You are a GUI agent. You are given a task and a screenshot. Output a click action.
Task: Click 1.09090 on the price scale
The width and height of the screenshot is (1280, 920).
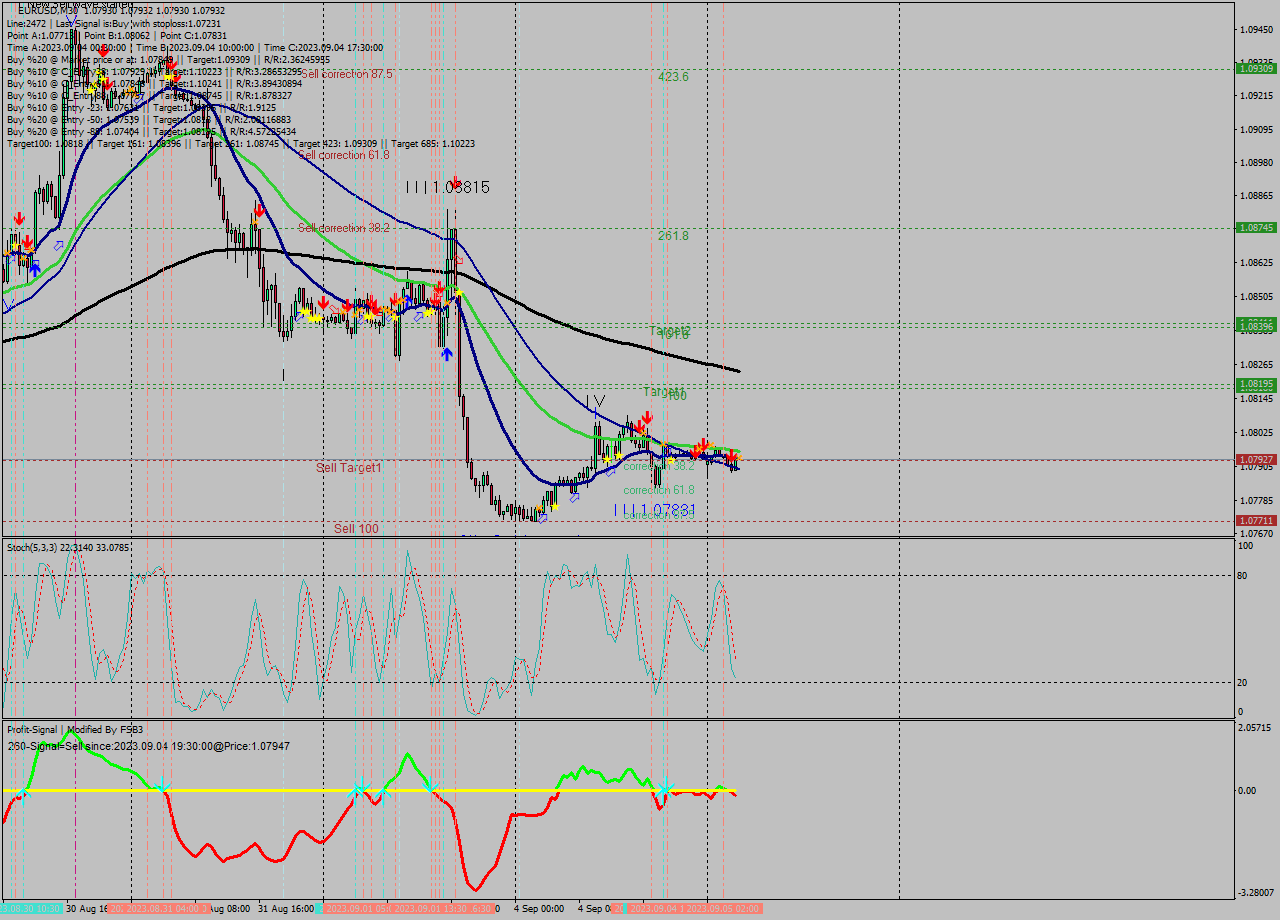[x=1257, y=129]
